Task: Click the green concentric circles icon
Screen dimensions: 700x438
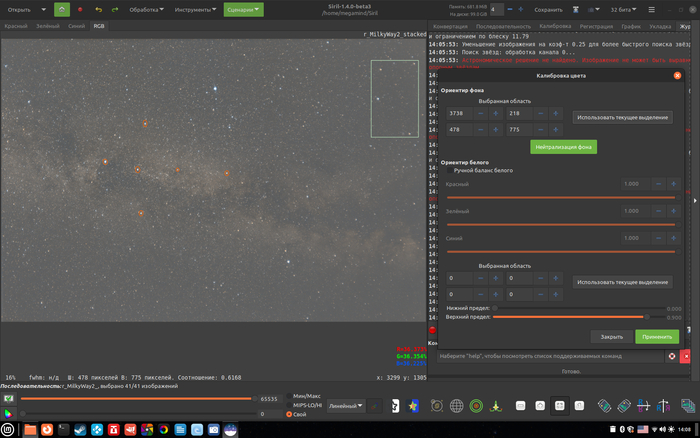Action: (477, 406)
